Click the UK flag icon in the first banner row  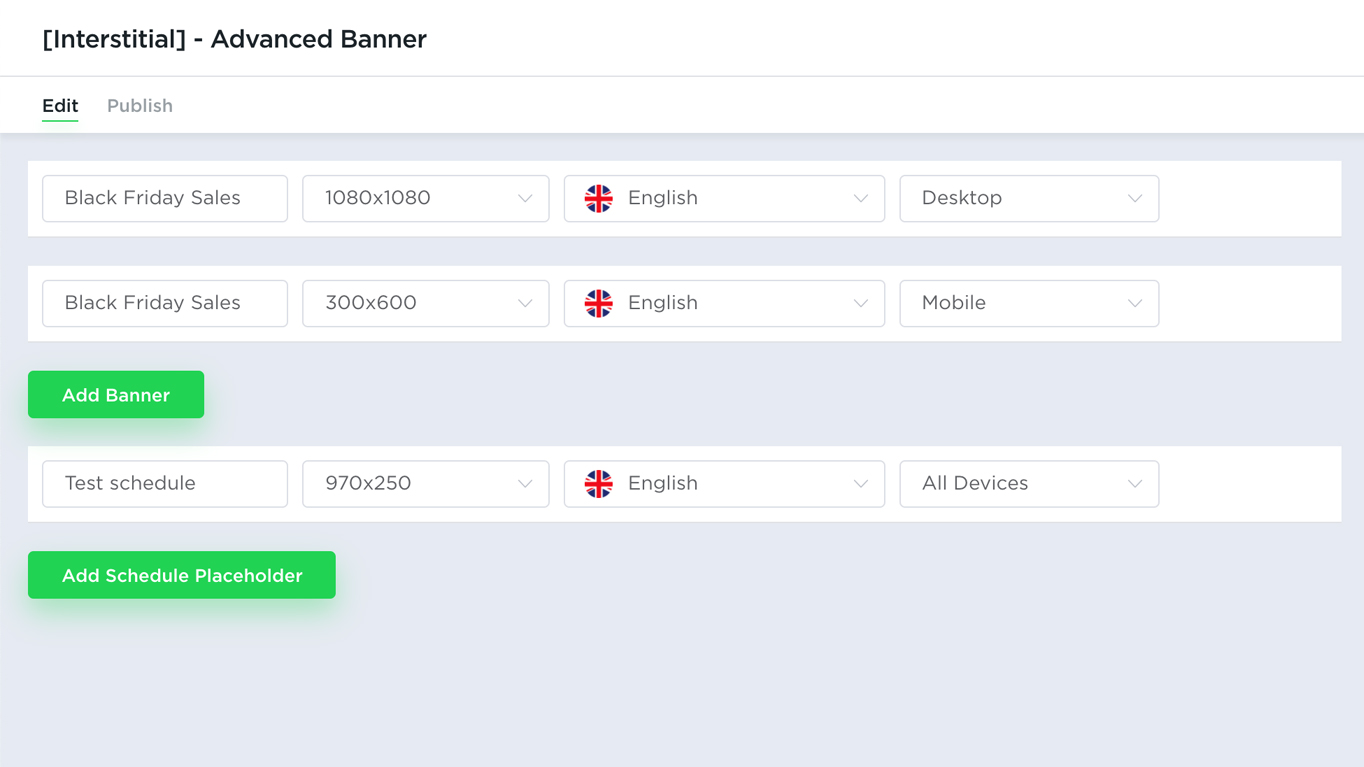coord(598,198)
